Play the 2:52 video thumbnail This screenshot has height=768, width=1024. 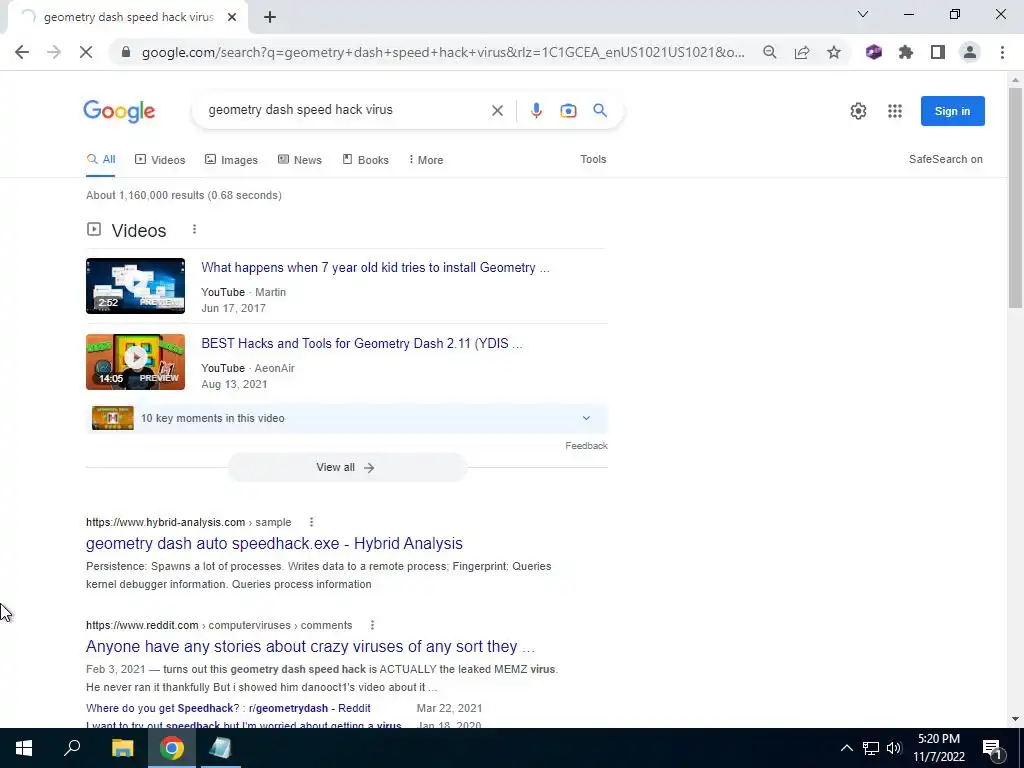tap(135, 286)
